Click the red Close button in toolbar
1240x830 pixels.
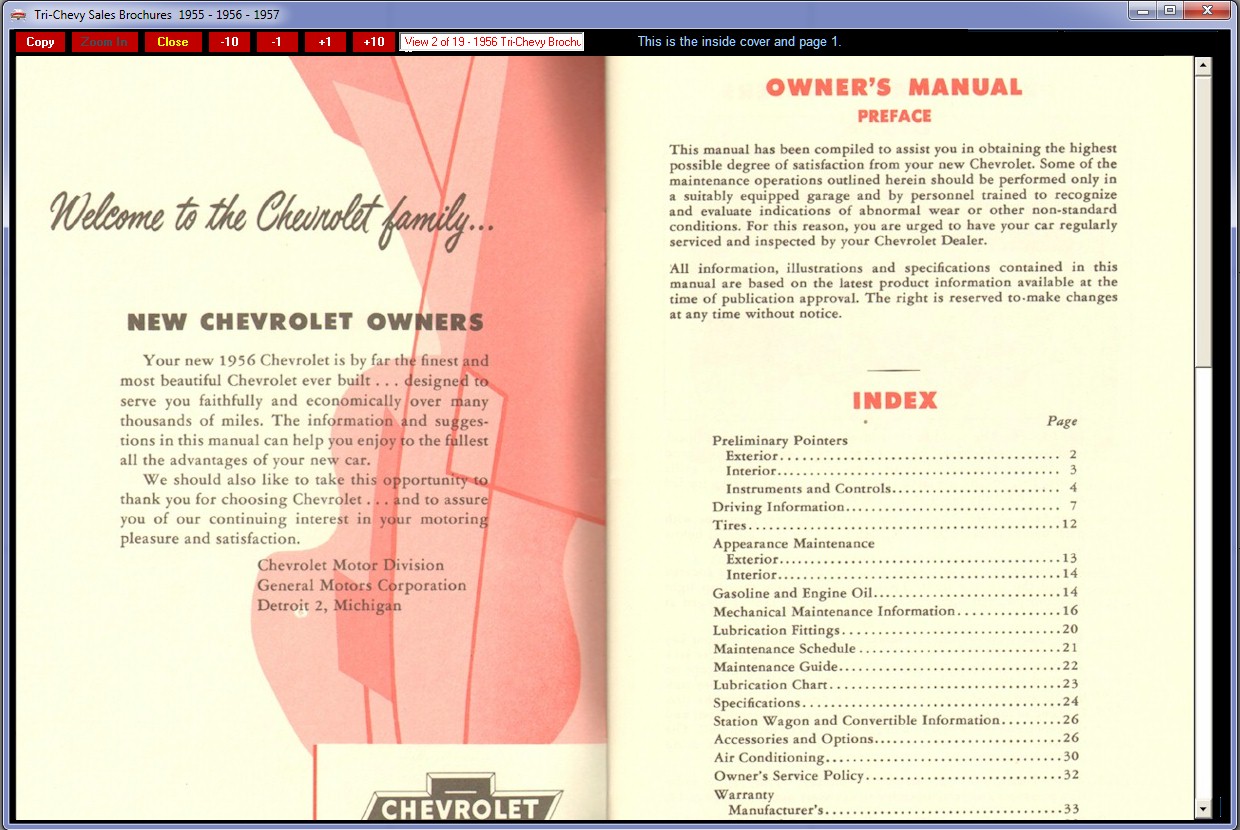173,42
